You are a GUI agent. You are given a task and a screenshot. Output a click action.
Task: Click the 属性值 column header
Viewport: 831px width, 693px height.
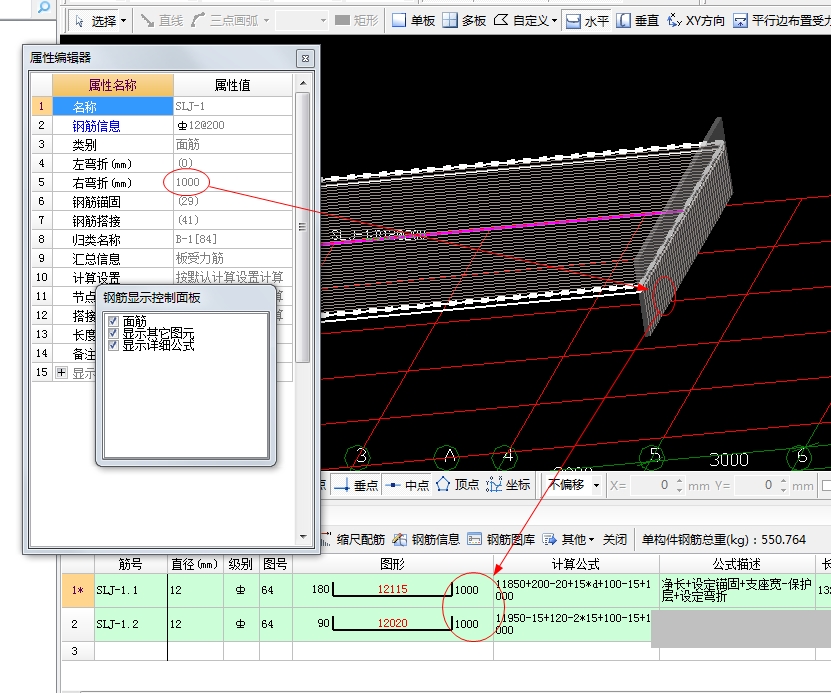[x=233, y=85]
